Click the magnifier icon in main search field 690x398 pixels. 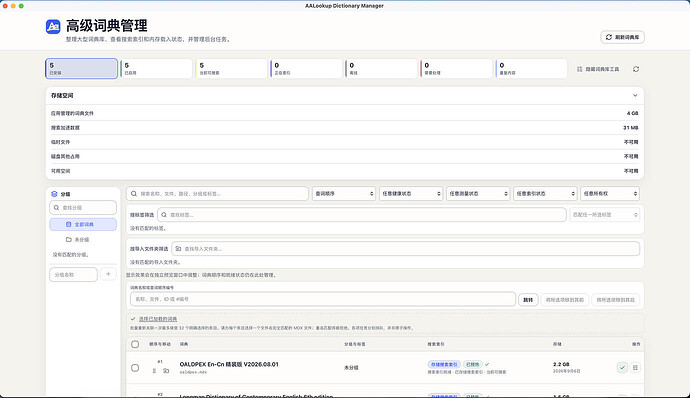click(x=134, y=194)
